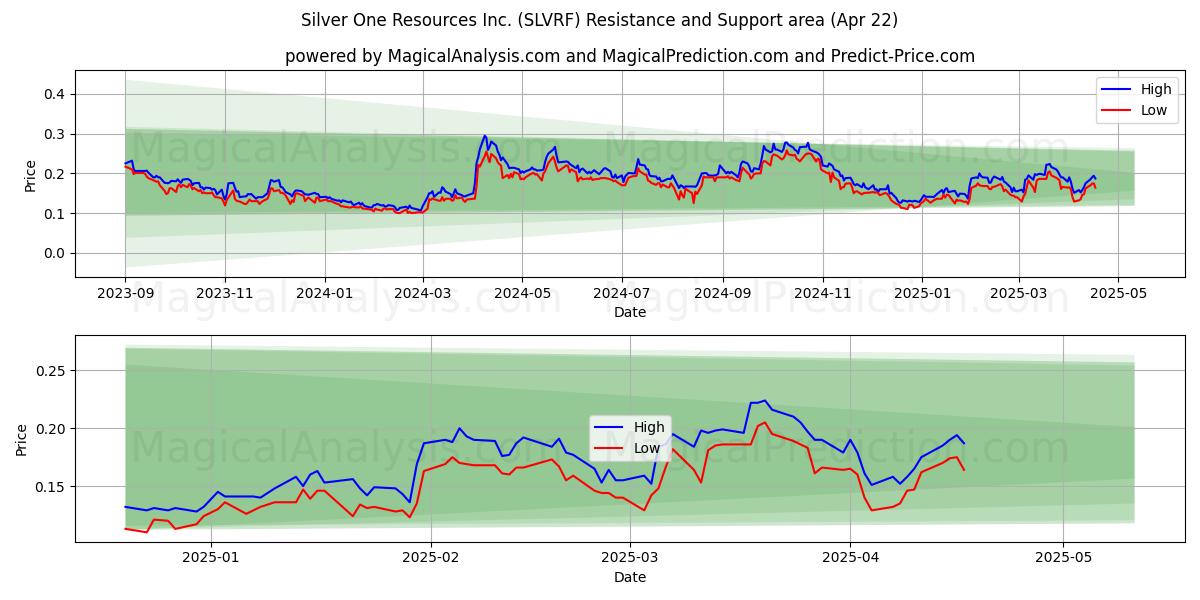Click 'High' in bottom chart legend
This screenshot has width=1200, height=600.
649,427
